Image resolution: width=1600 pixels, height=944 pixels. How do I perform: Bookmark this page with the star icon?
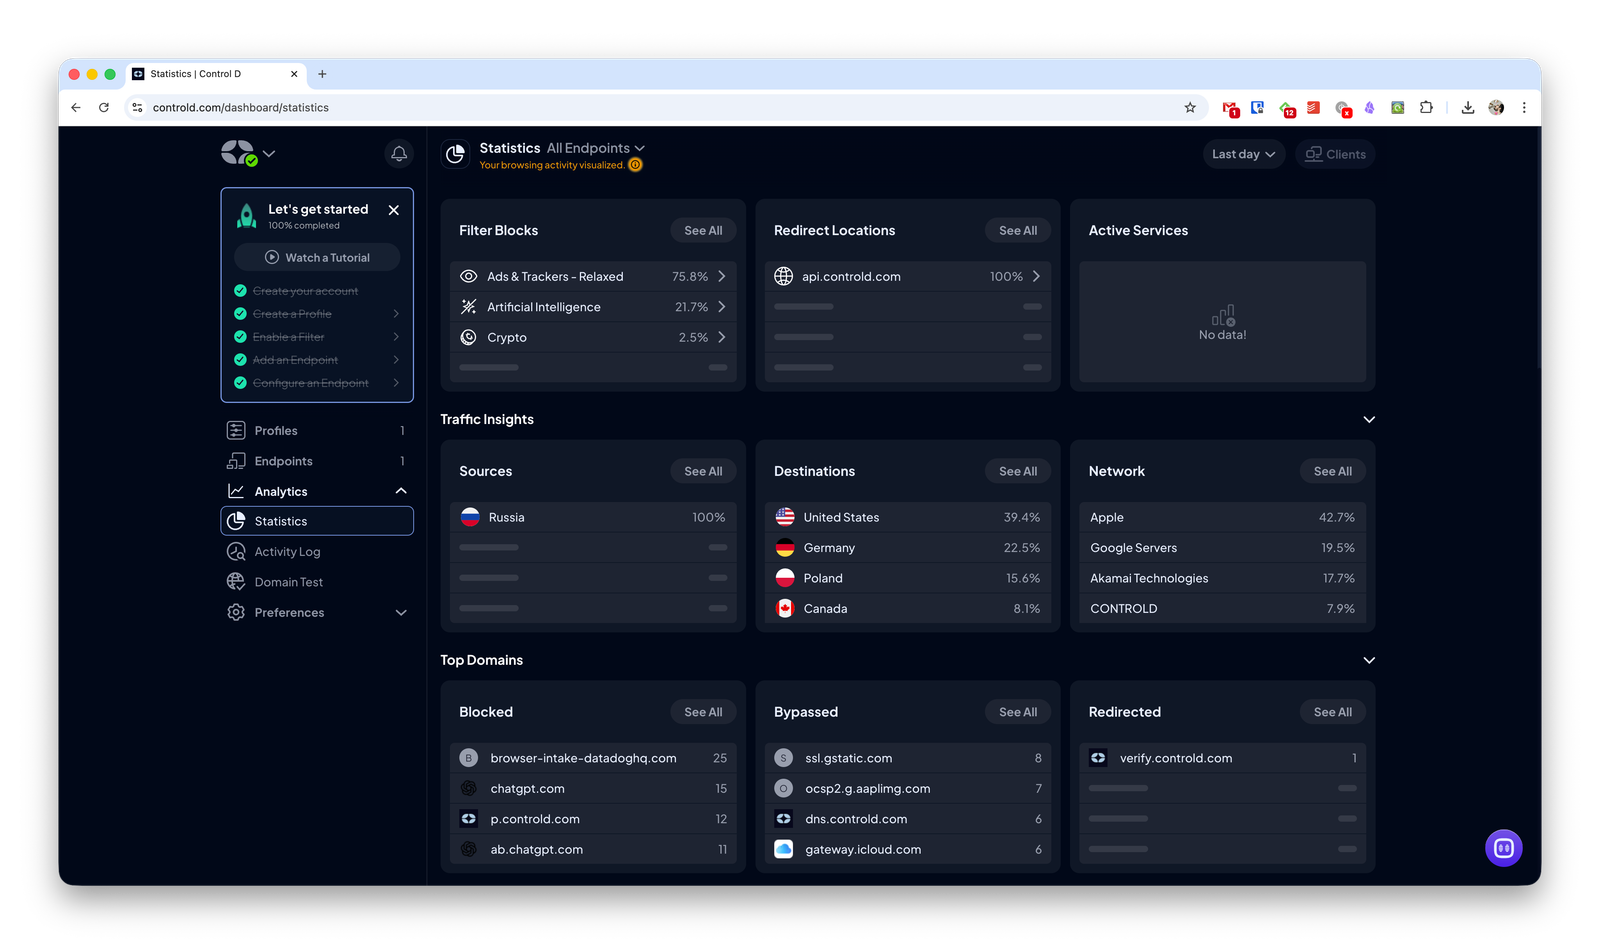[x=1190, y=108]
